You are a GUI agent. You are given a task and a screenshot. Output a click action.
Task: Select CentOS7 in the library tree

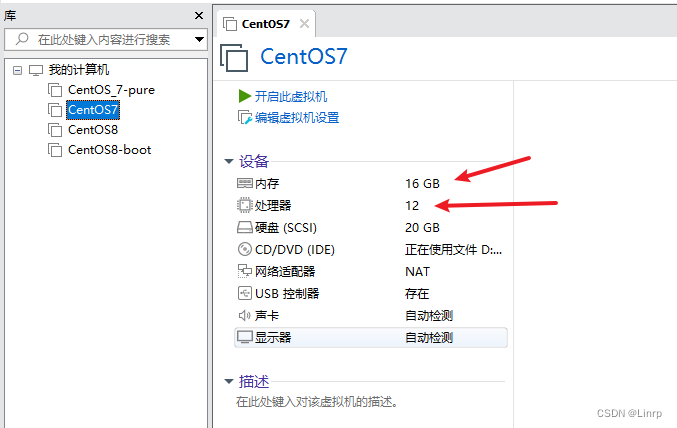pos(93,110)
